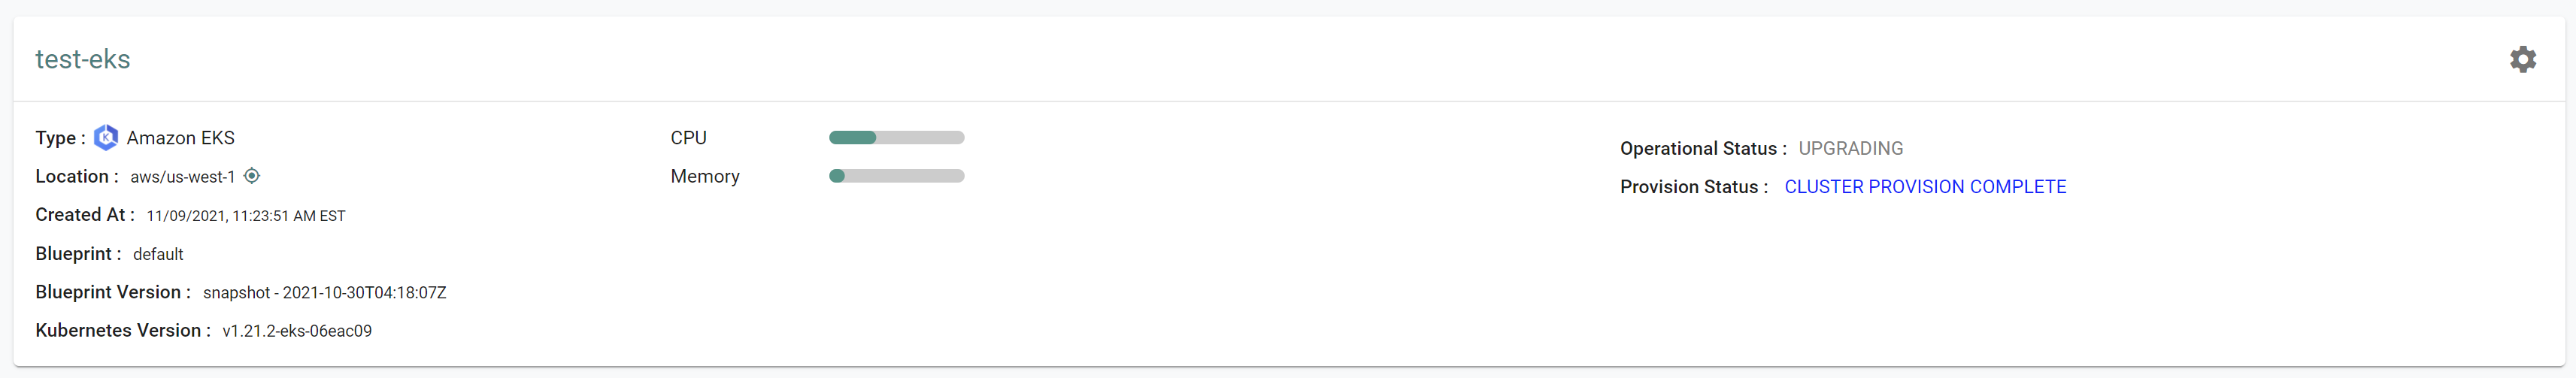Click the CPU label
This screenshot has width=2576, height=378.
point(688,138)
